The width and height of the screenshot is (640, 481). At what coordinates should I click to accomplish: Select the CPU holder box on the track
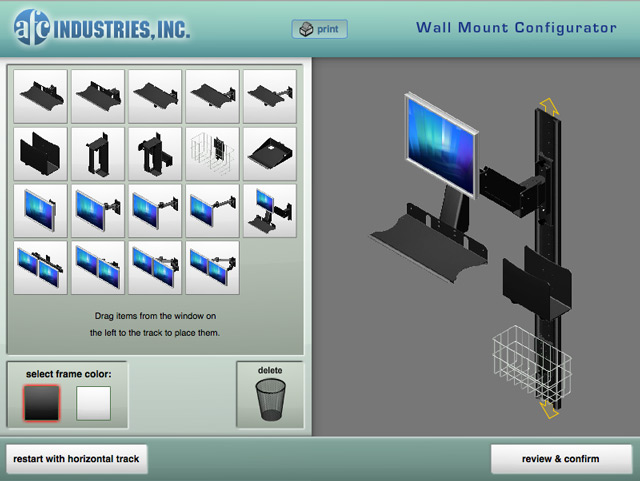click(x=537, y=284)
